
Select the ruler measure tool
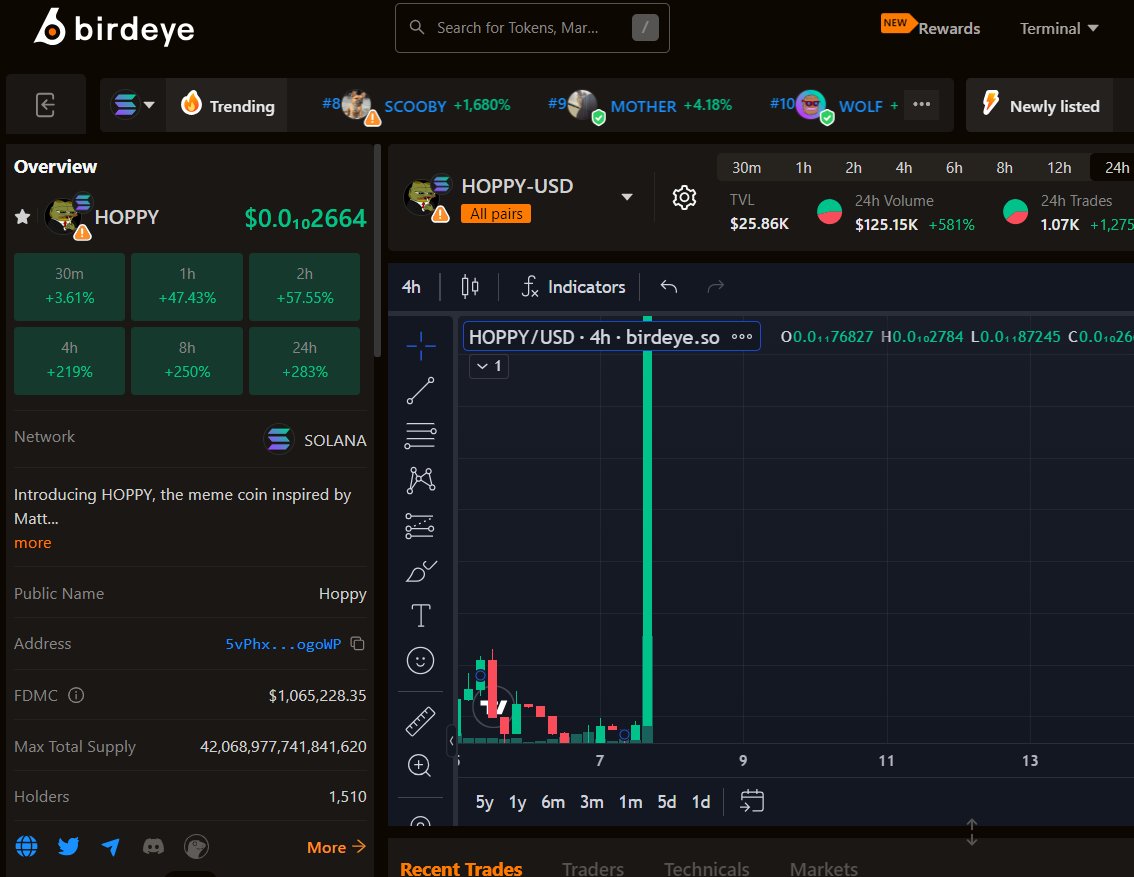(x=420, y=721)
